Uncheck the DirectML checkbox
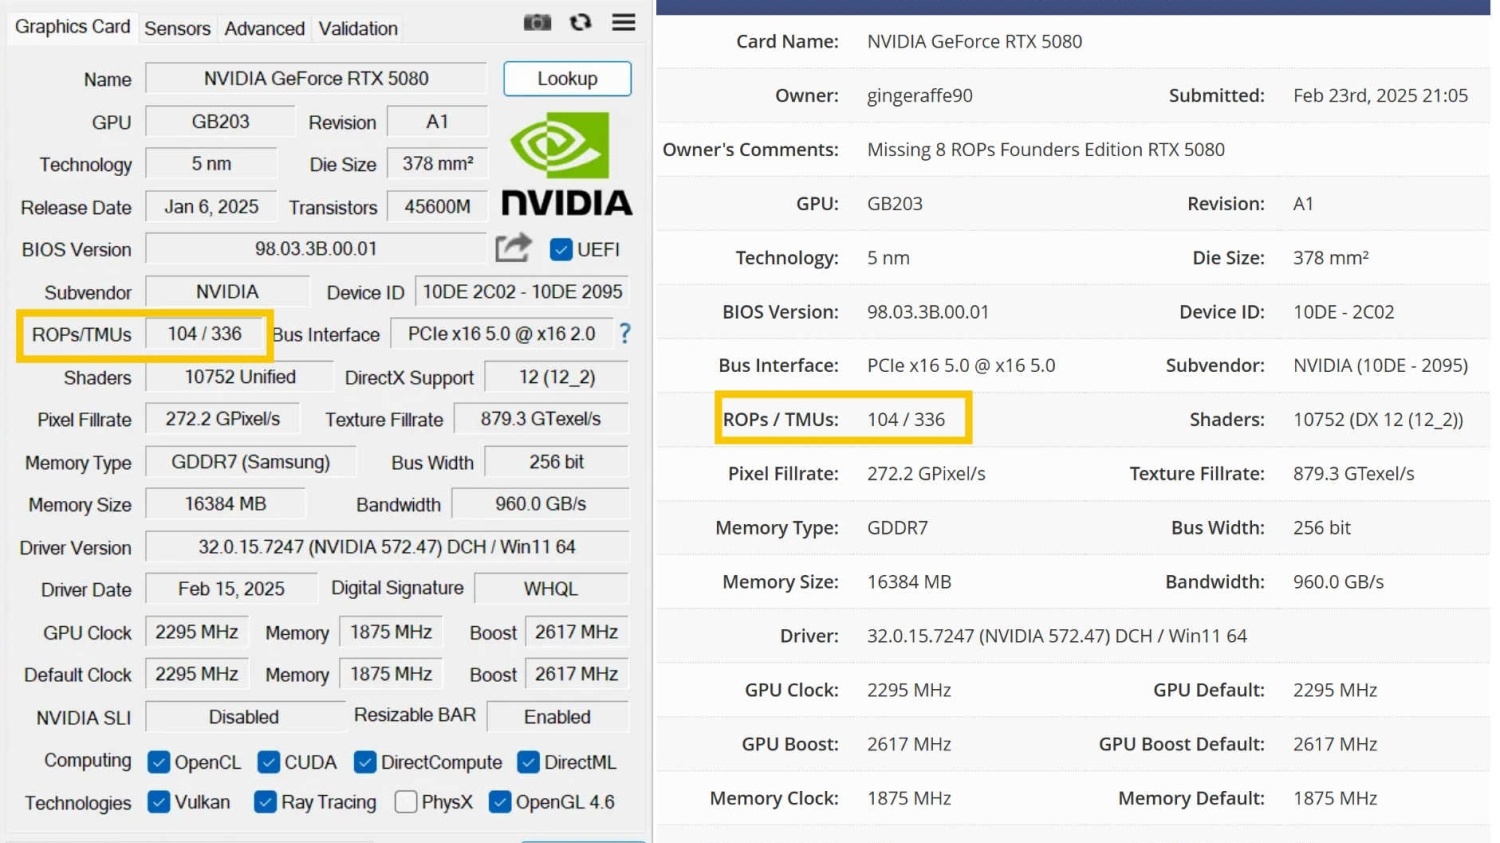This screenshot has height=843, width=1500. pyautogui.click(x=526, y=762)
